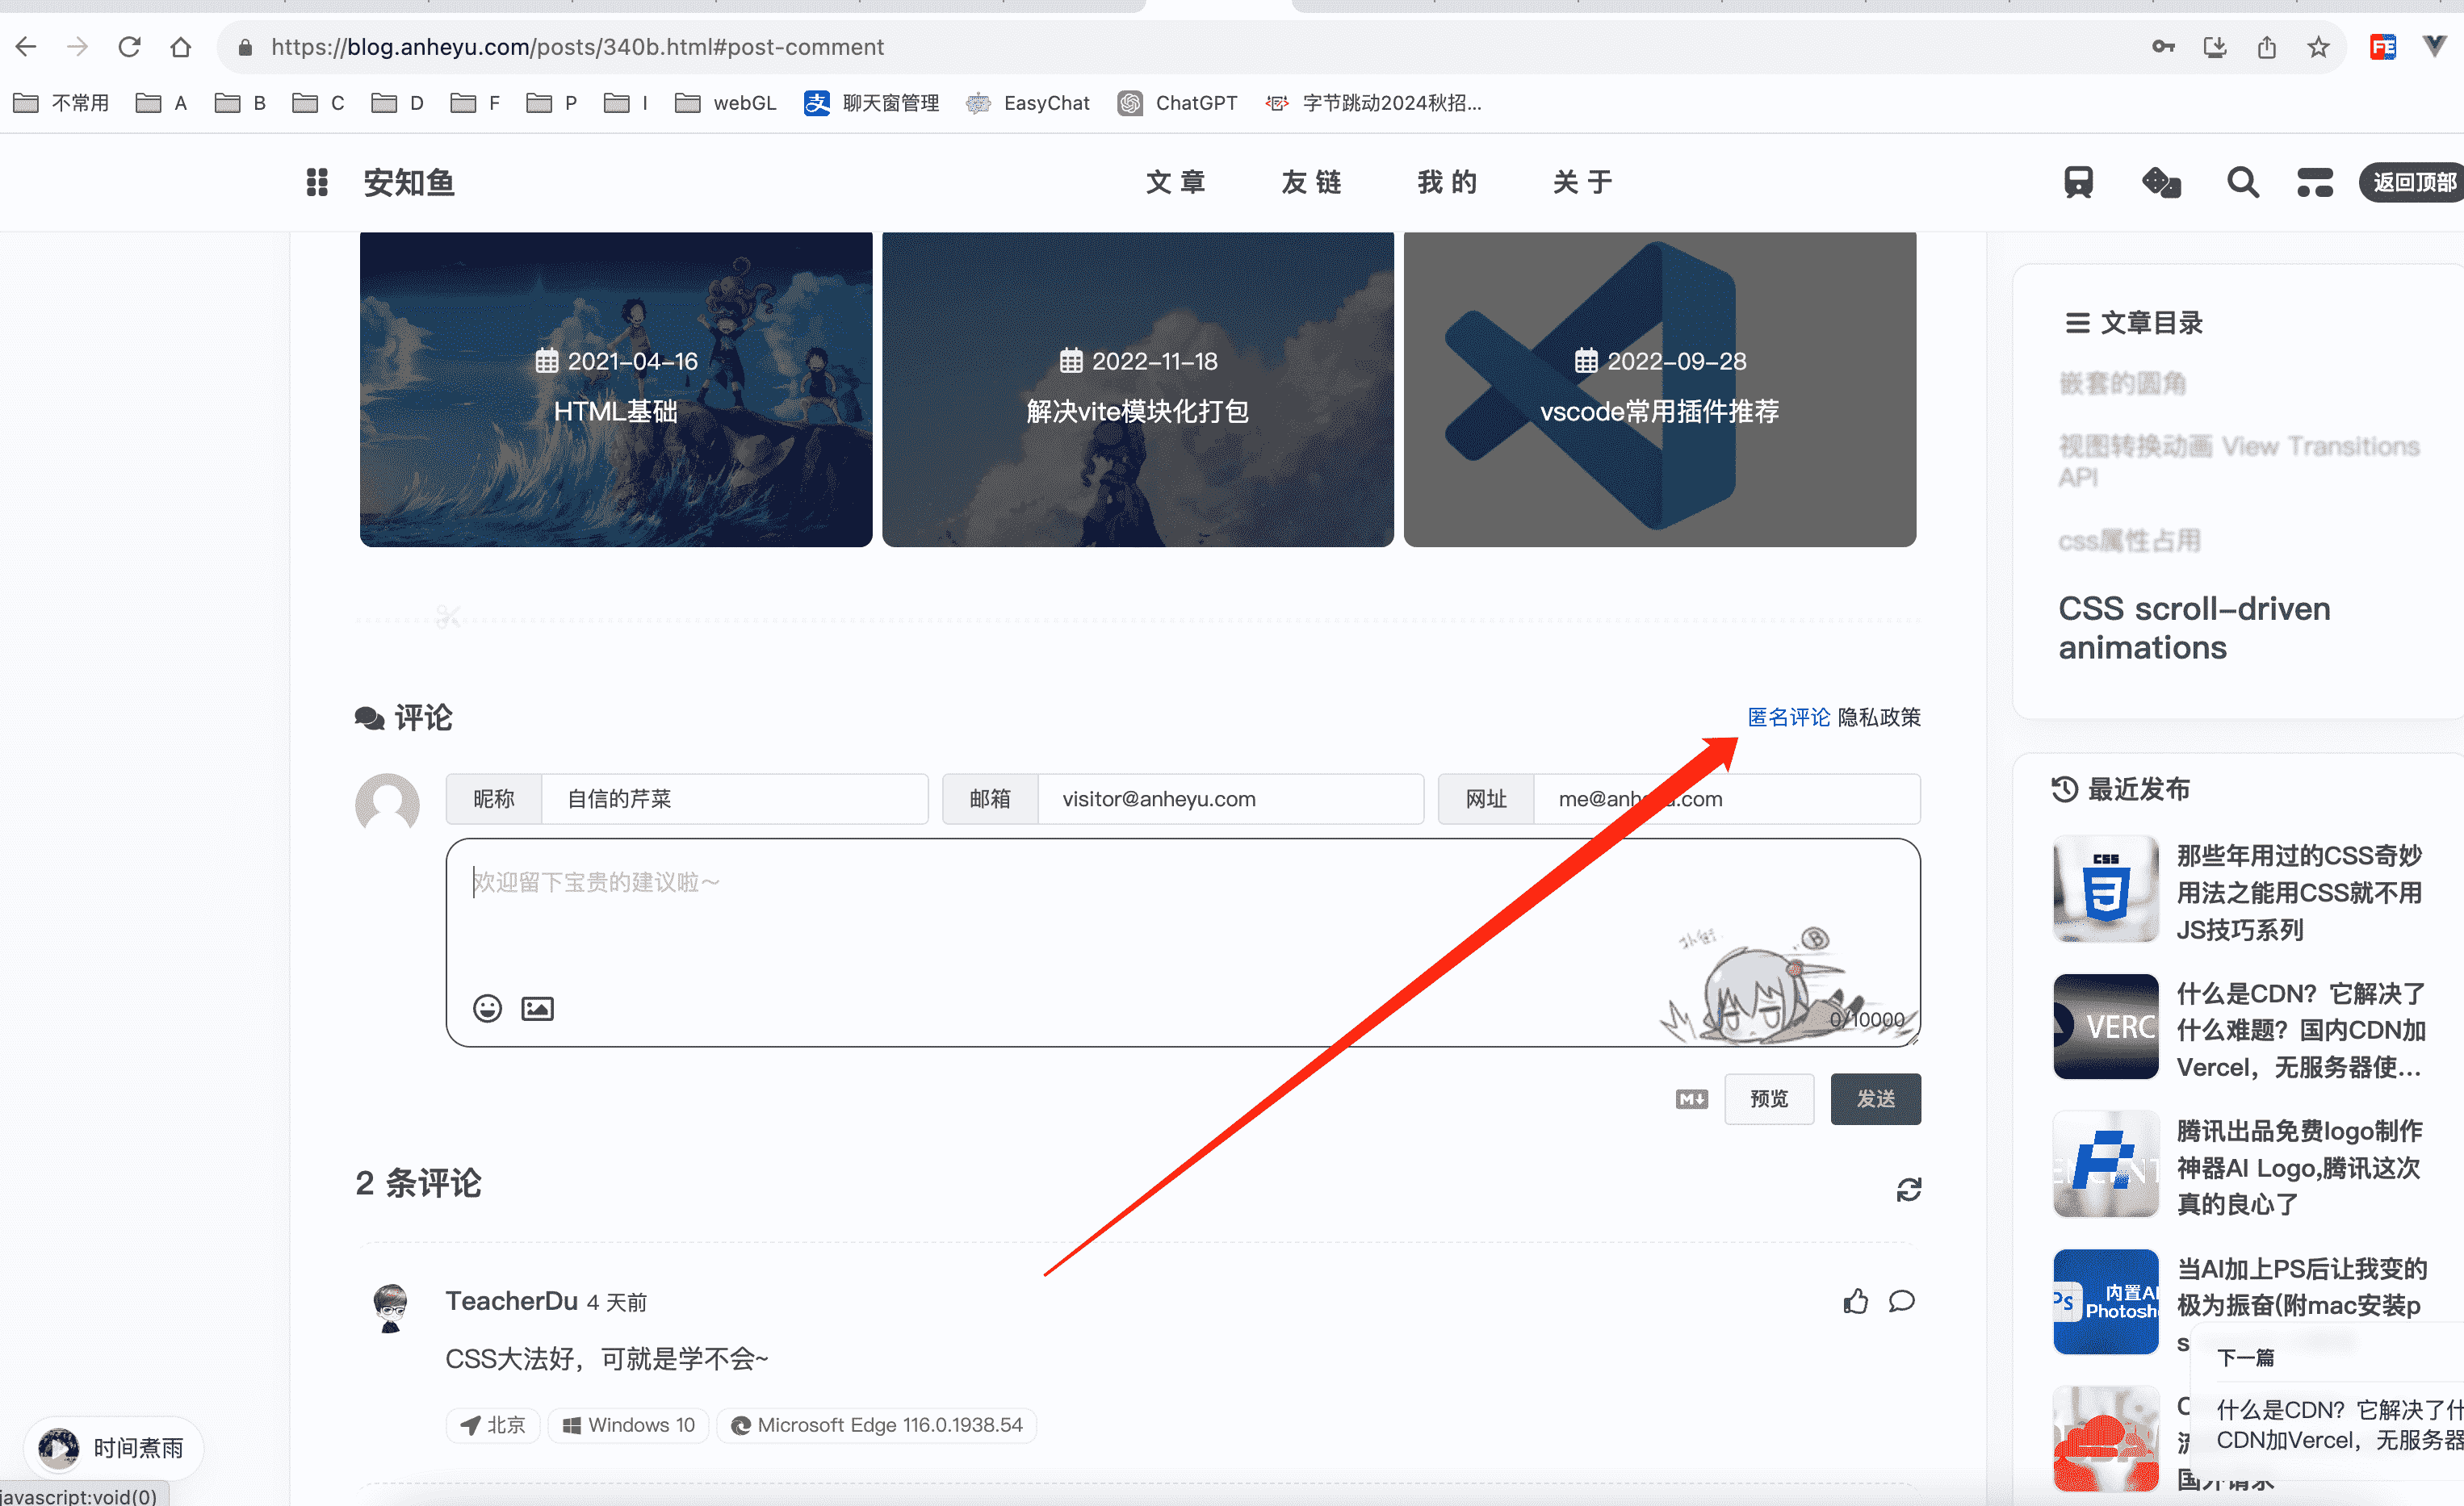The image size is (2464, 1506).
Task: Open the I bookmarks folder
Action: (x=626, y=102)
